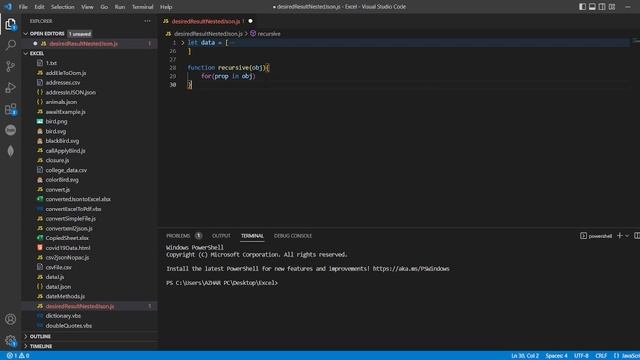Image resolution: width=640 pixels, height=360 pixels.
Task: Select the powershell terminal label
Action: tap(596, 236)
